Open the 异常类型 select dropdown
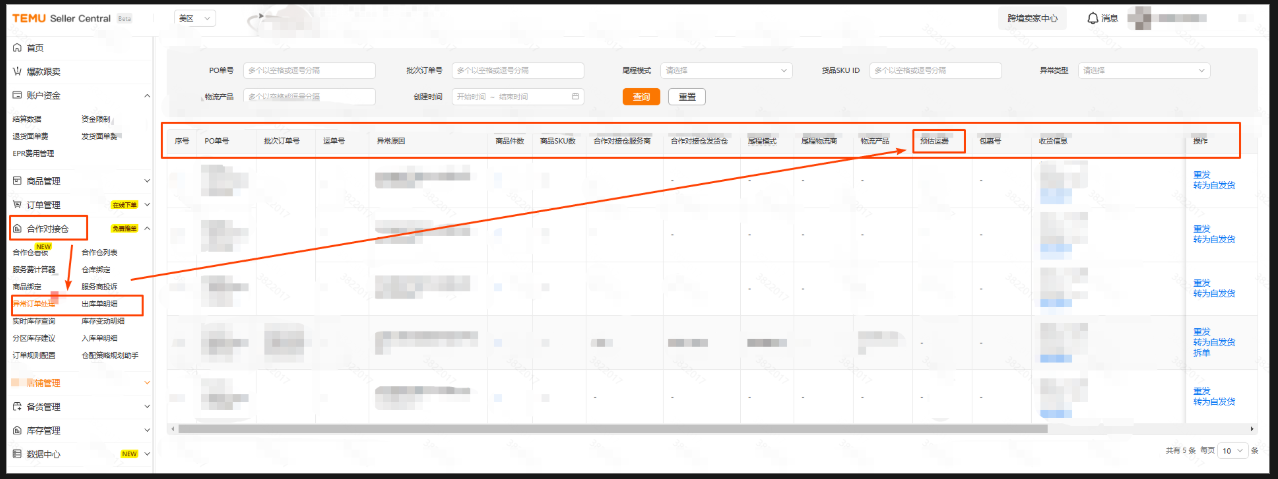 tap(1143, 71)
